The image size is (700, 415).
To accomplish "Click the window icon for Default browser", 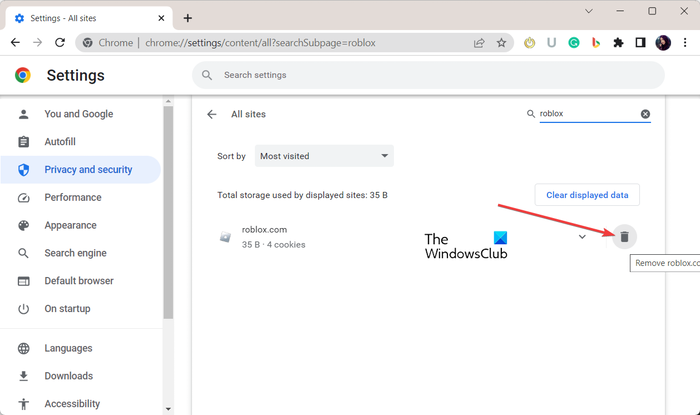I will coord(23,281).
